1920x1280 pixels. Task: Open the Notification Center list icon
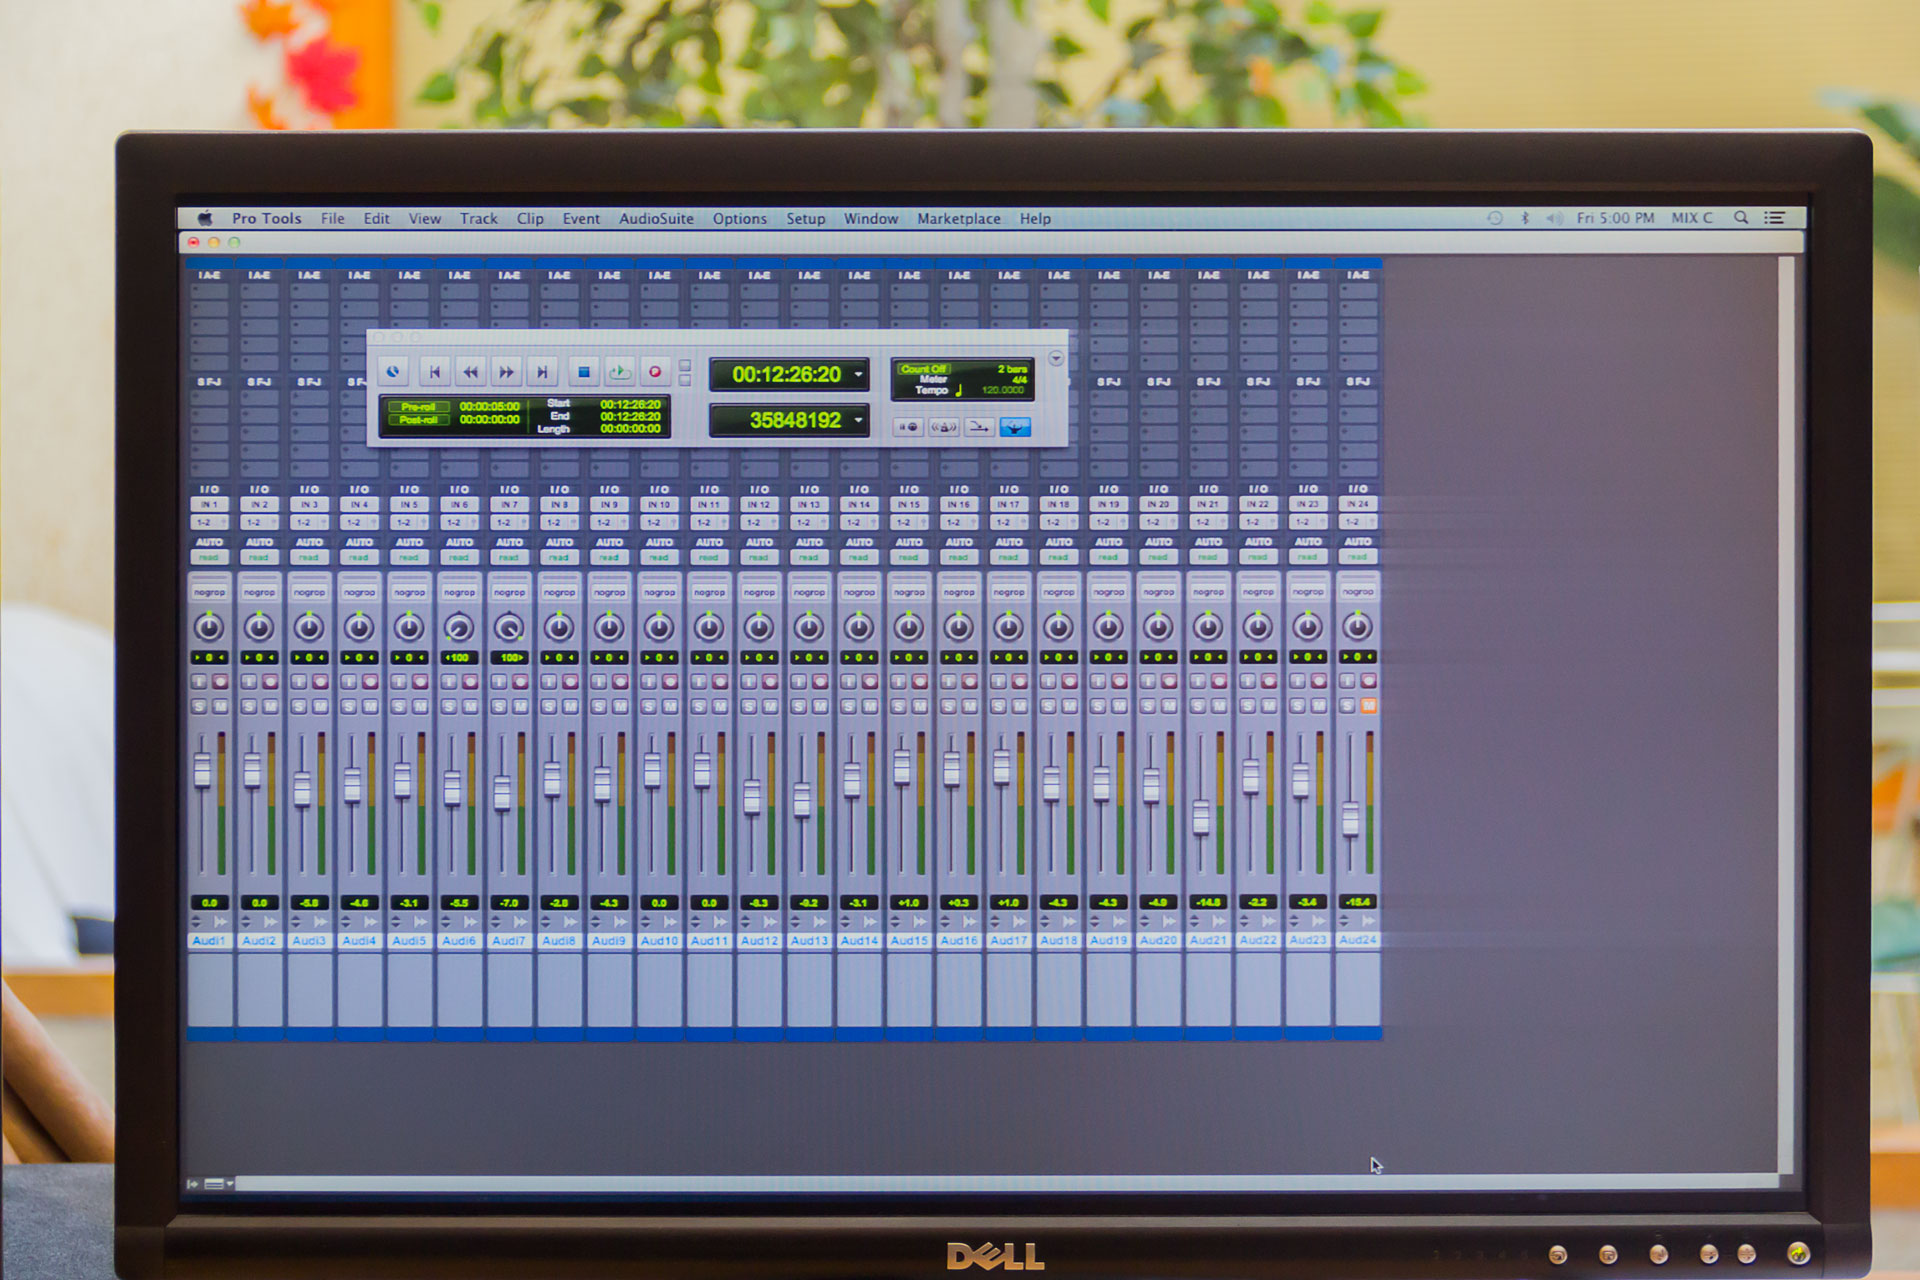point(1775,218)
